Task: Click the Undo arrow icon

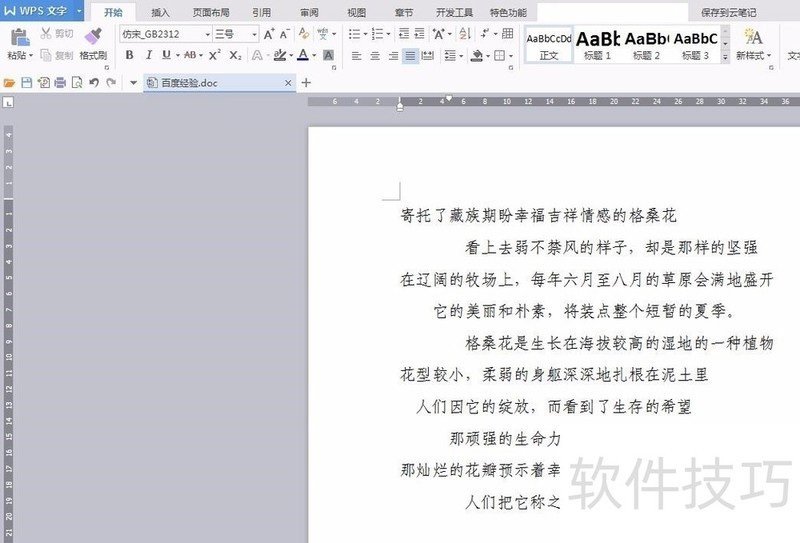Action: (93, 82)
